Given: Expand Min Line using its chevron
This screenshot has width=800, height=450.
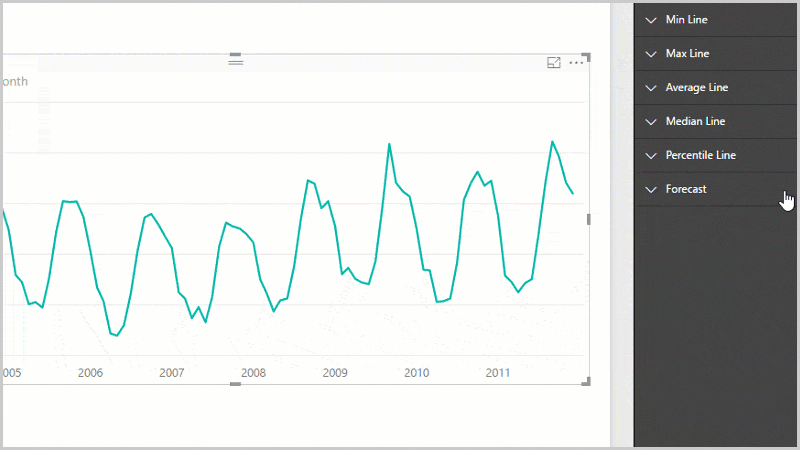Looking at the screenshot, I should click(651, 20).
